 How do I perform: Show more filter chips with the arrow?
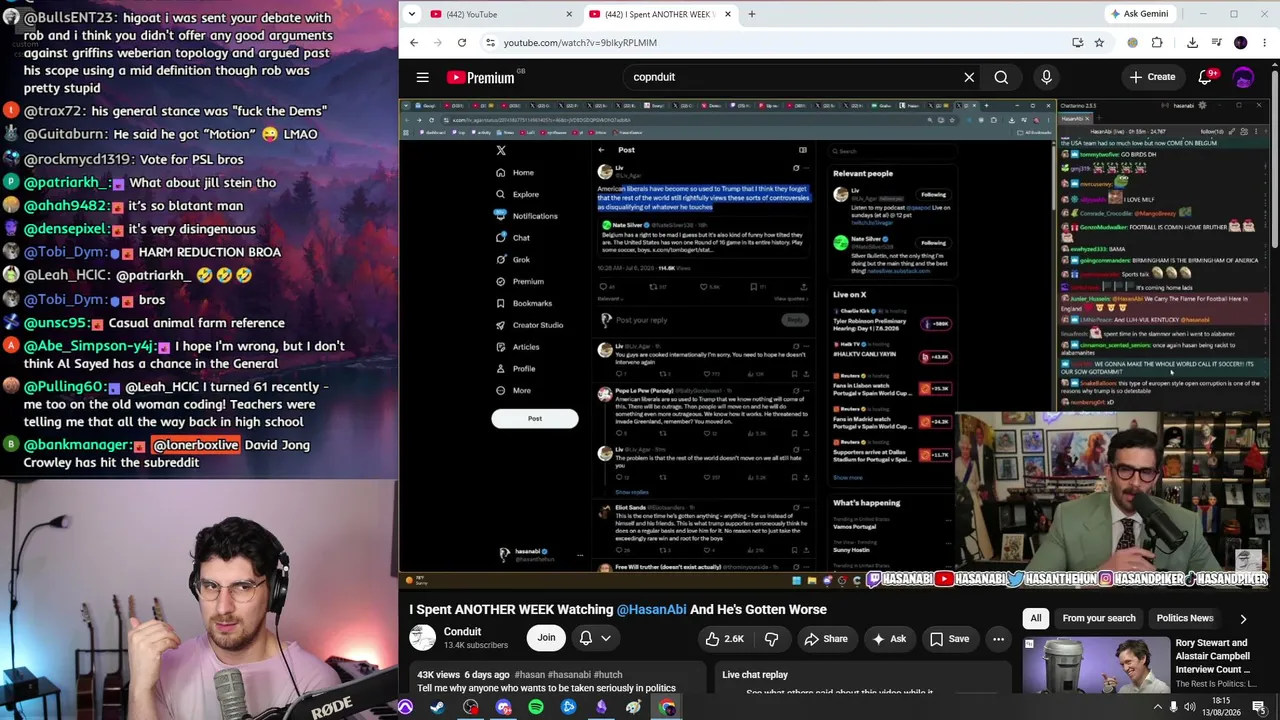(x=1243, y=619)
